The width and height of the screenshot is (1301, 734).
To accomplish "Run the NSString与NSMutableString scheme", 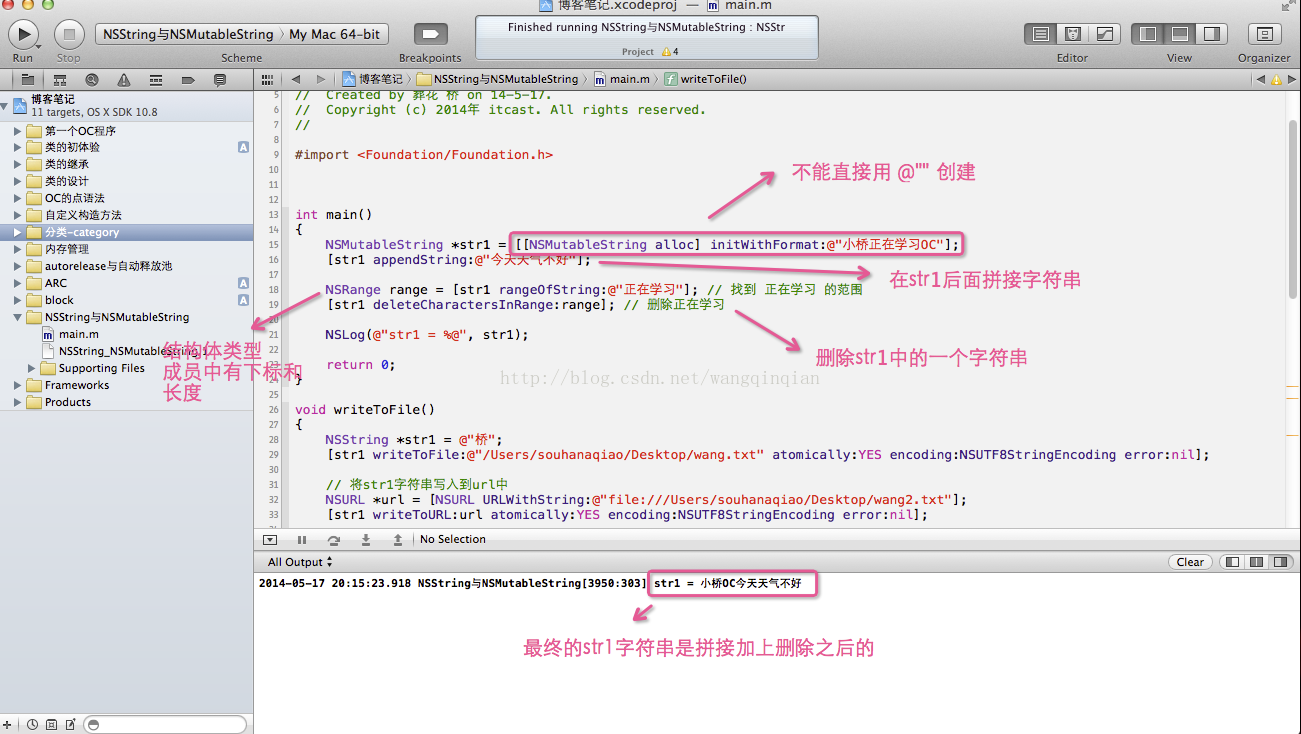I will tap(23, 34).
